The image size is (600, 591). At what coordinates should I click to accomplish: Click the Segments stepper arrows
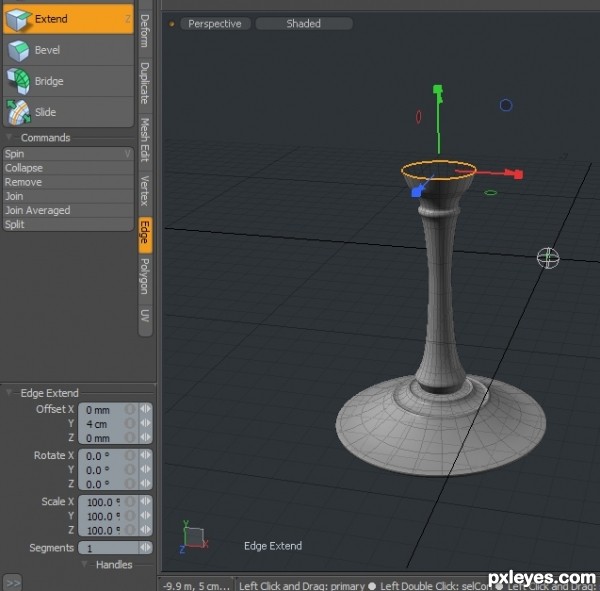pos(145,547)
